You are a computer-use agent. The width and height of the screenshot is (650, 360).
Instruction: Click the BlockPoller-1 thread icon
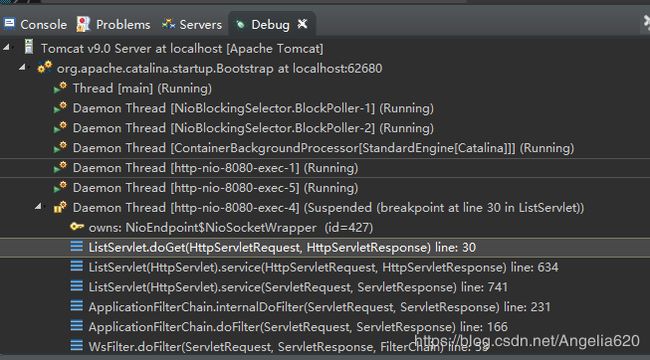click(x=60, y=107)
